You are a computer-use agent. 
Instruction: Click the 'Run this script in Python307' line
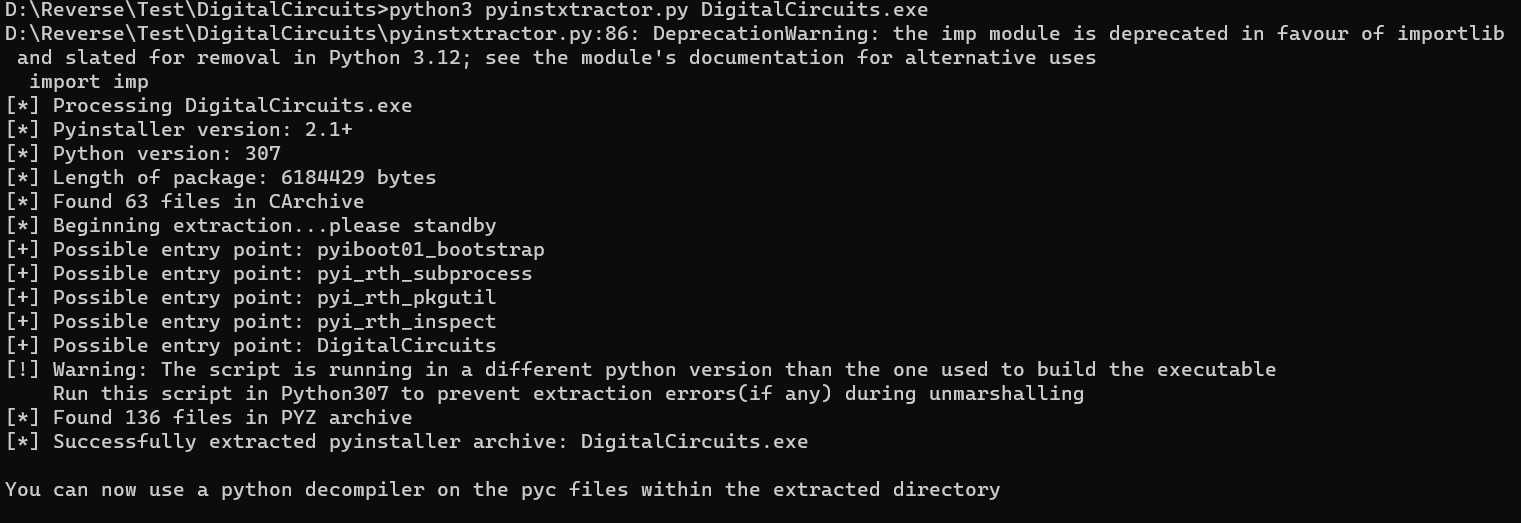click(568, 394)
